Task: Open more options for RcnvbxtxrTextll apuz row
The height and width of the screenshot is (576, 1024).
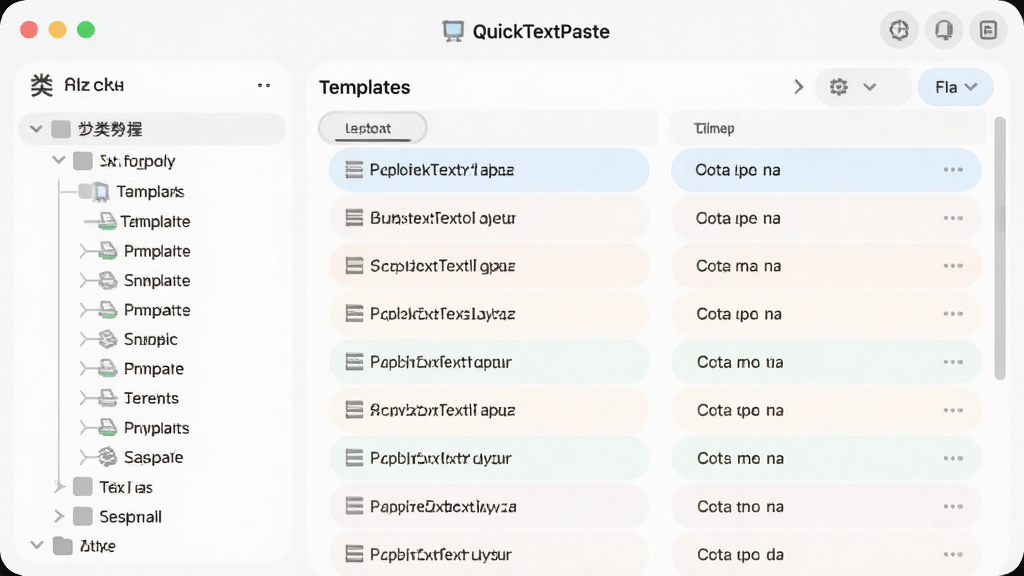Action: click(x=953, y=410)
